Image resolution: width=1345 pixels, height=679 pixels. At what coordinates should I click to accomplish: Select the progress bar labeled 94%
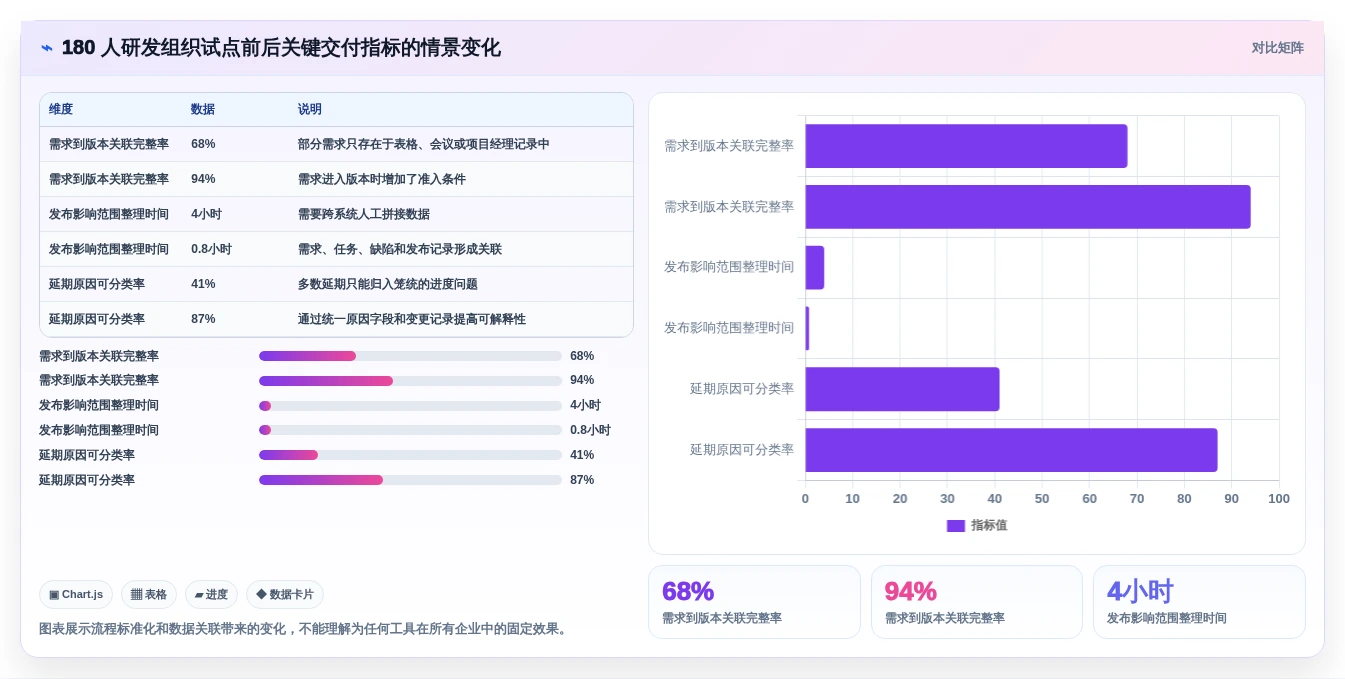coord(410,380)
